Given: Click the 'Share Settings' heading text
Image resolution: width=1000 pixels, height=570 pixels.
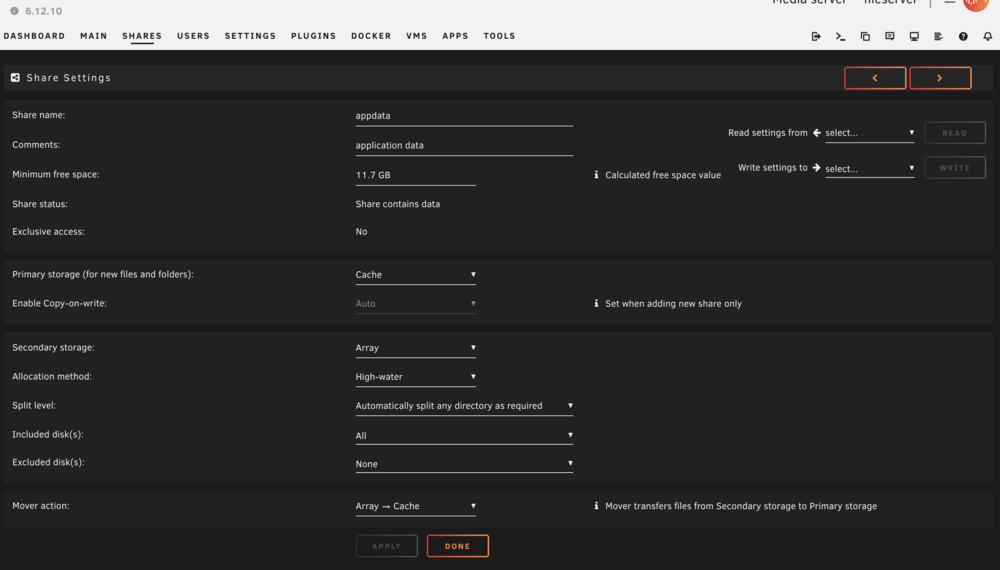Looking at the screenshot, I should (69, 78).
